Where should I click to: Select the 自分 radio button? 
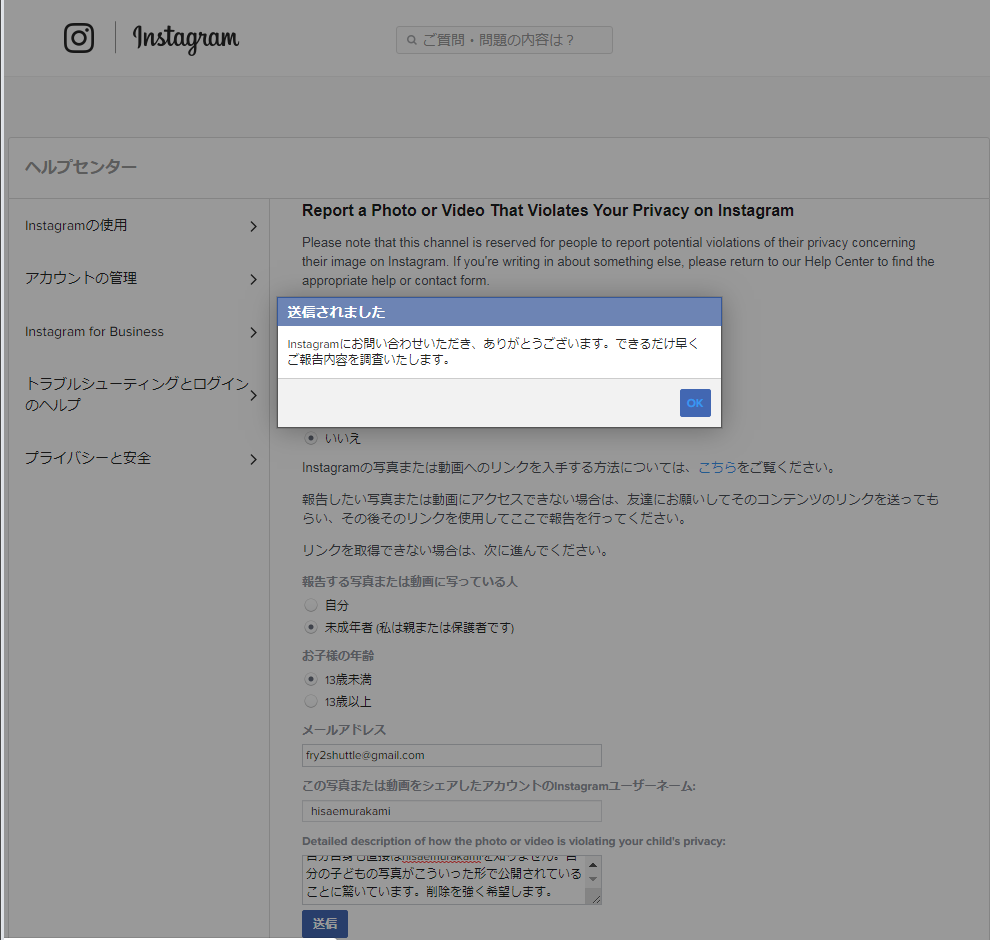(311, 605)
